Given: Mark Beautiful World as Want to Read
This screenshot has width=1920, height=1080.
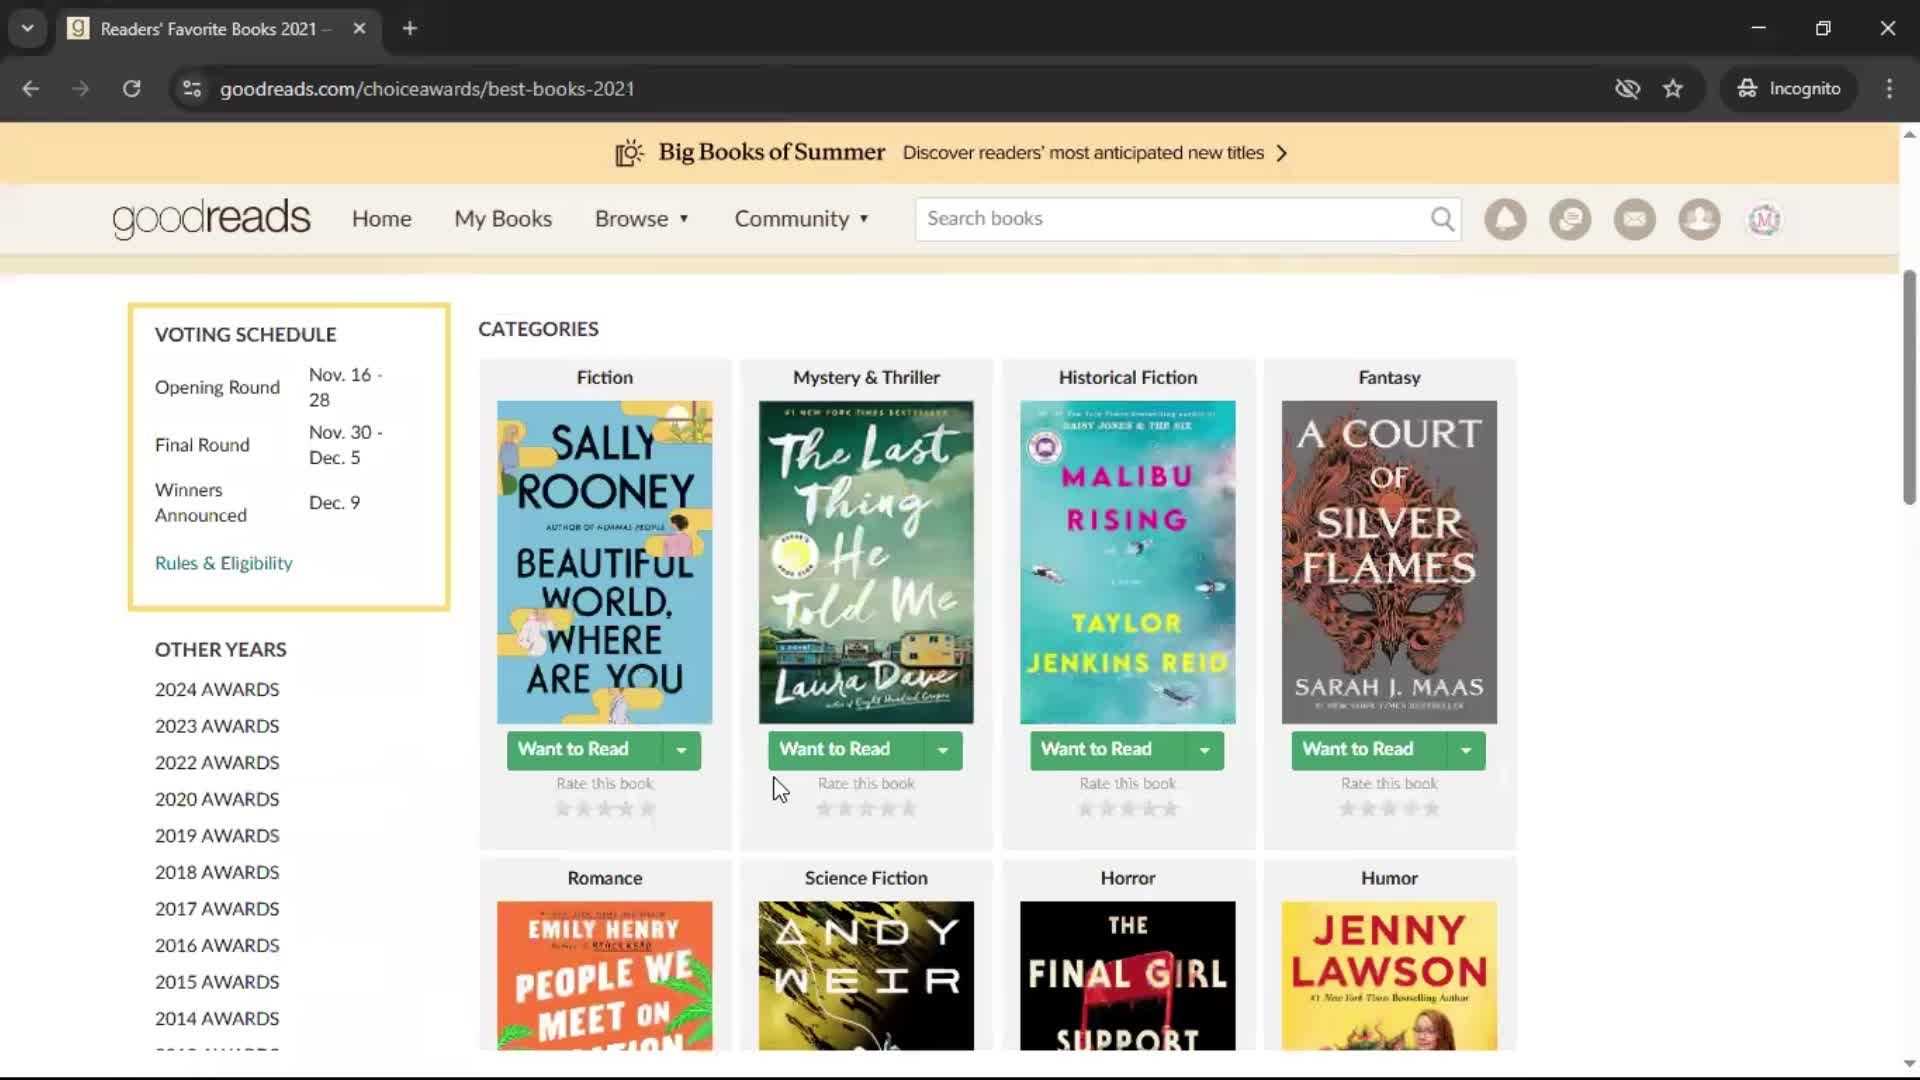Looking at the screenshot, I should (584, 750).
